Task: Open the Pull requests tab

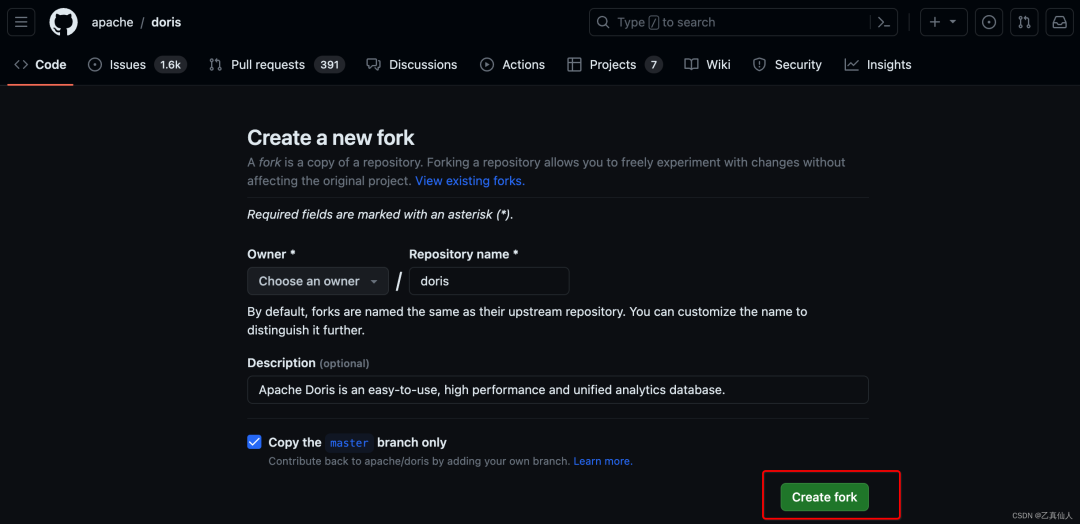Action: 267,65
